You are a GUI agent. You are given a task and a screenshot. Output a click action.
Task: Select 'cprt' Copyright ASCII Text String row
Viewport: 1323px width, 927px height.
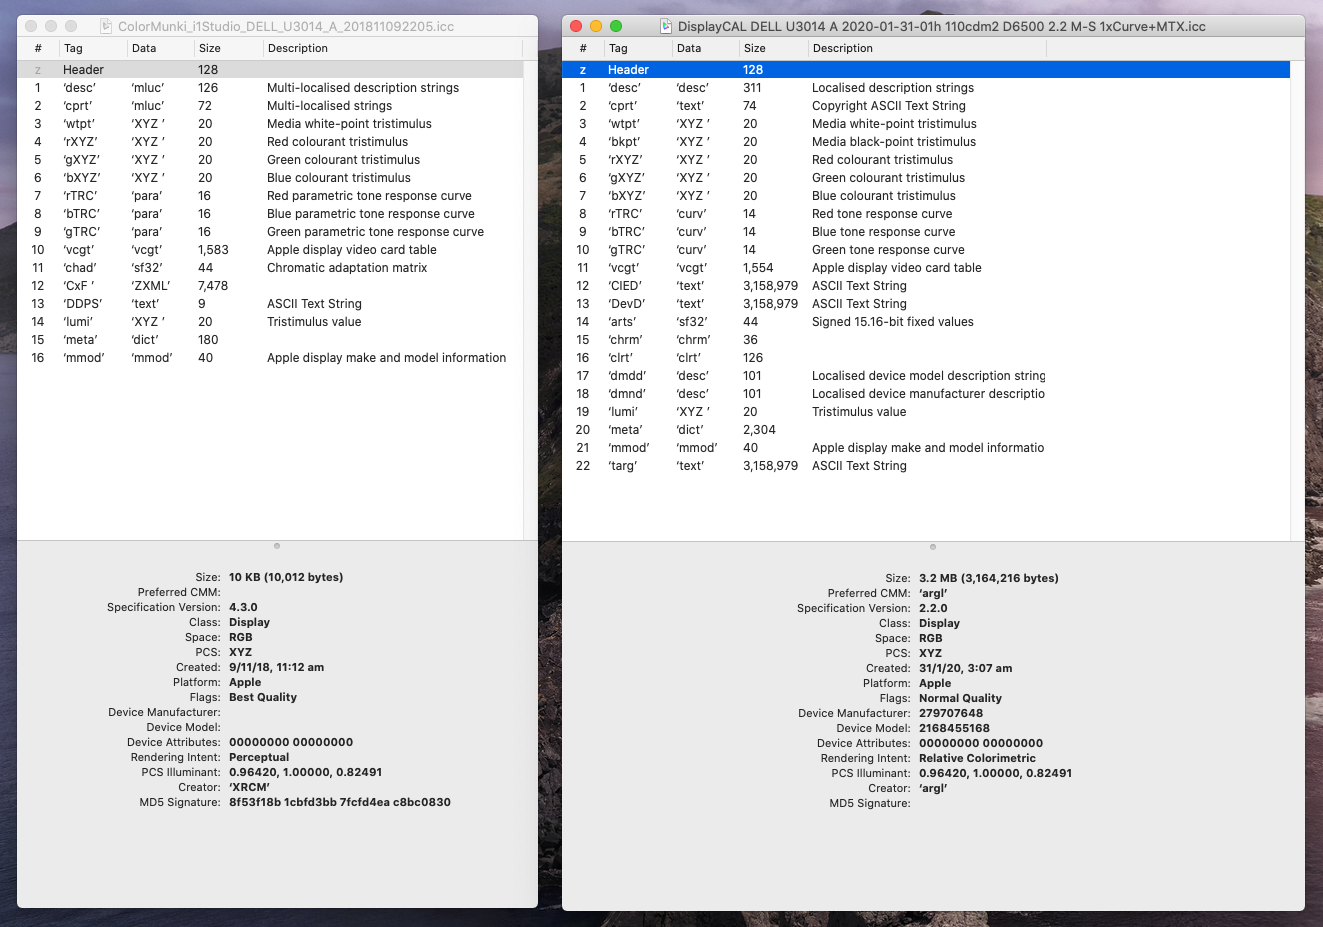click(x=926, y=106)
